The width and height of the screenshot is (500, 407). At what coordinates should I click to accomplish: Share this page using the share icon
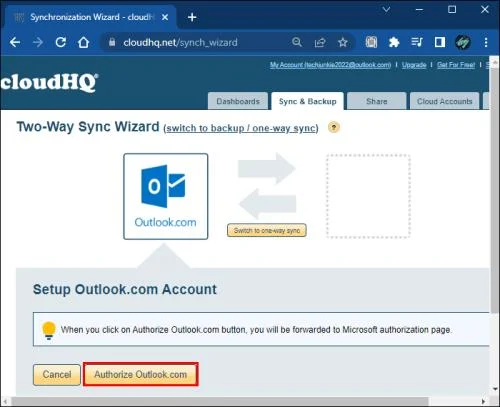point(320,42)
